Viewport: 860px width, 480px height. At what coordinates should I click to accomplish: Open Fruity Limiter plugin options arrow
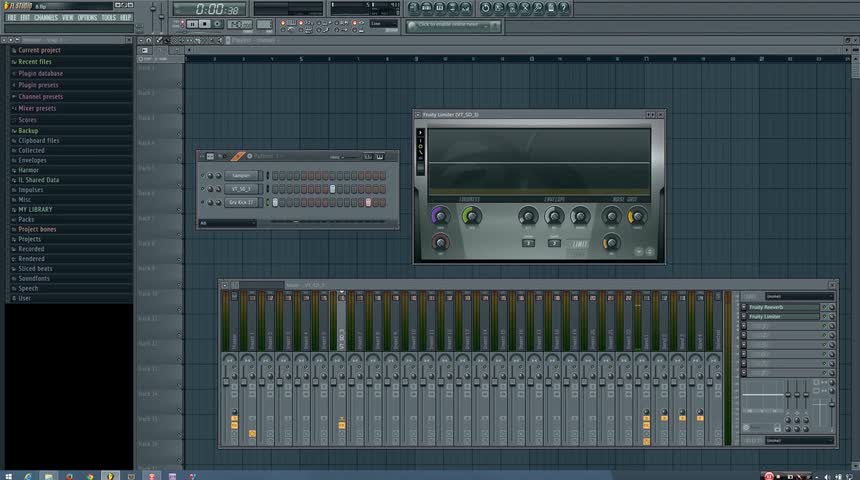420,115
